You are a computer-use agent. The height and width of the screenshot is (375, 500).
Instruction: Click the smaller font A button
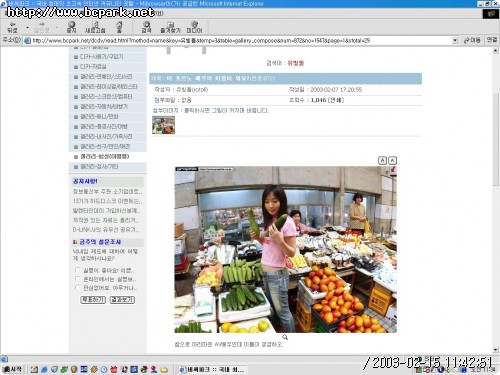(x=393, y=161)
